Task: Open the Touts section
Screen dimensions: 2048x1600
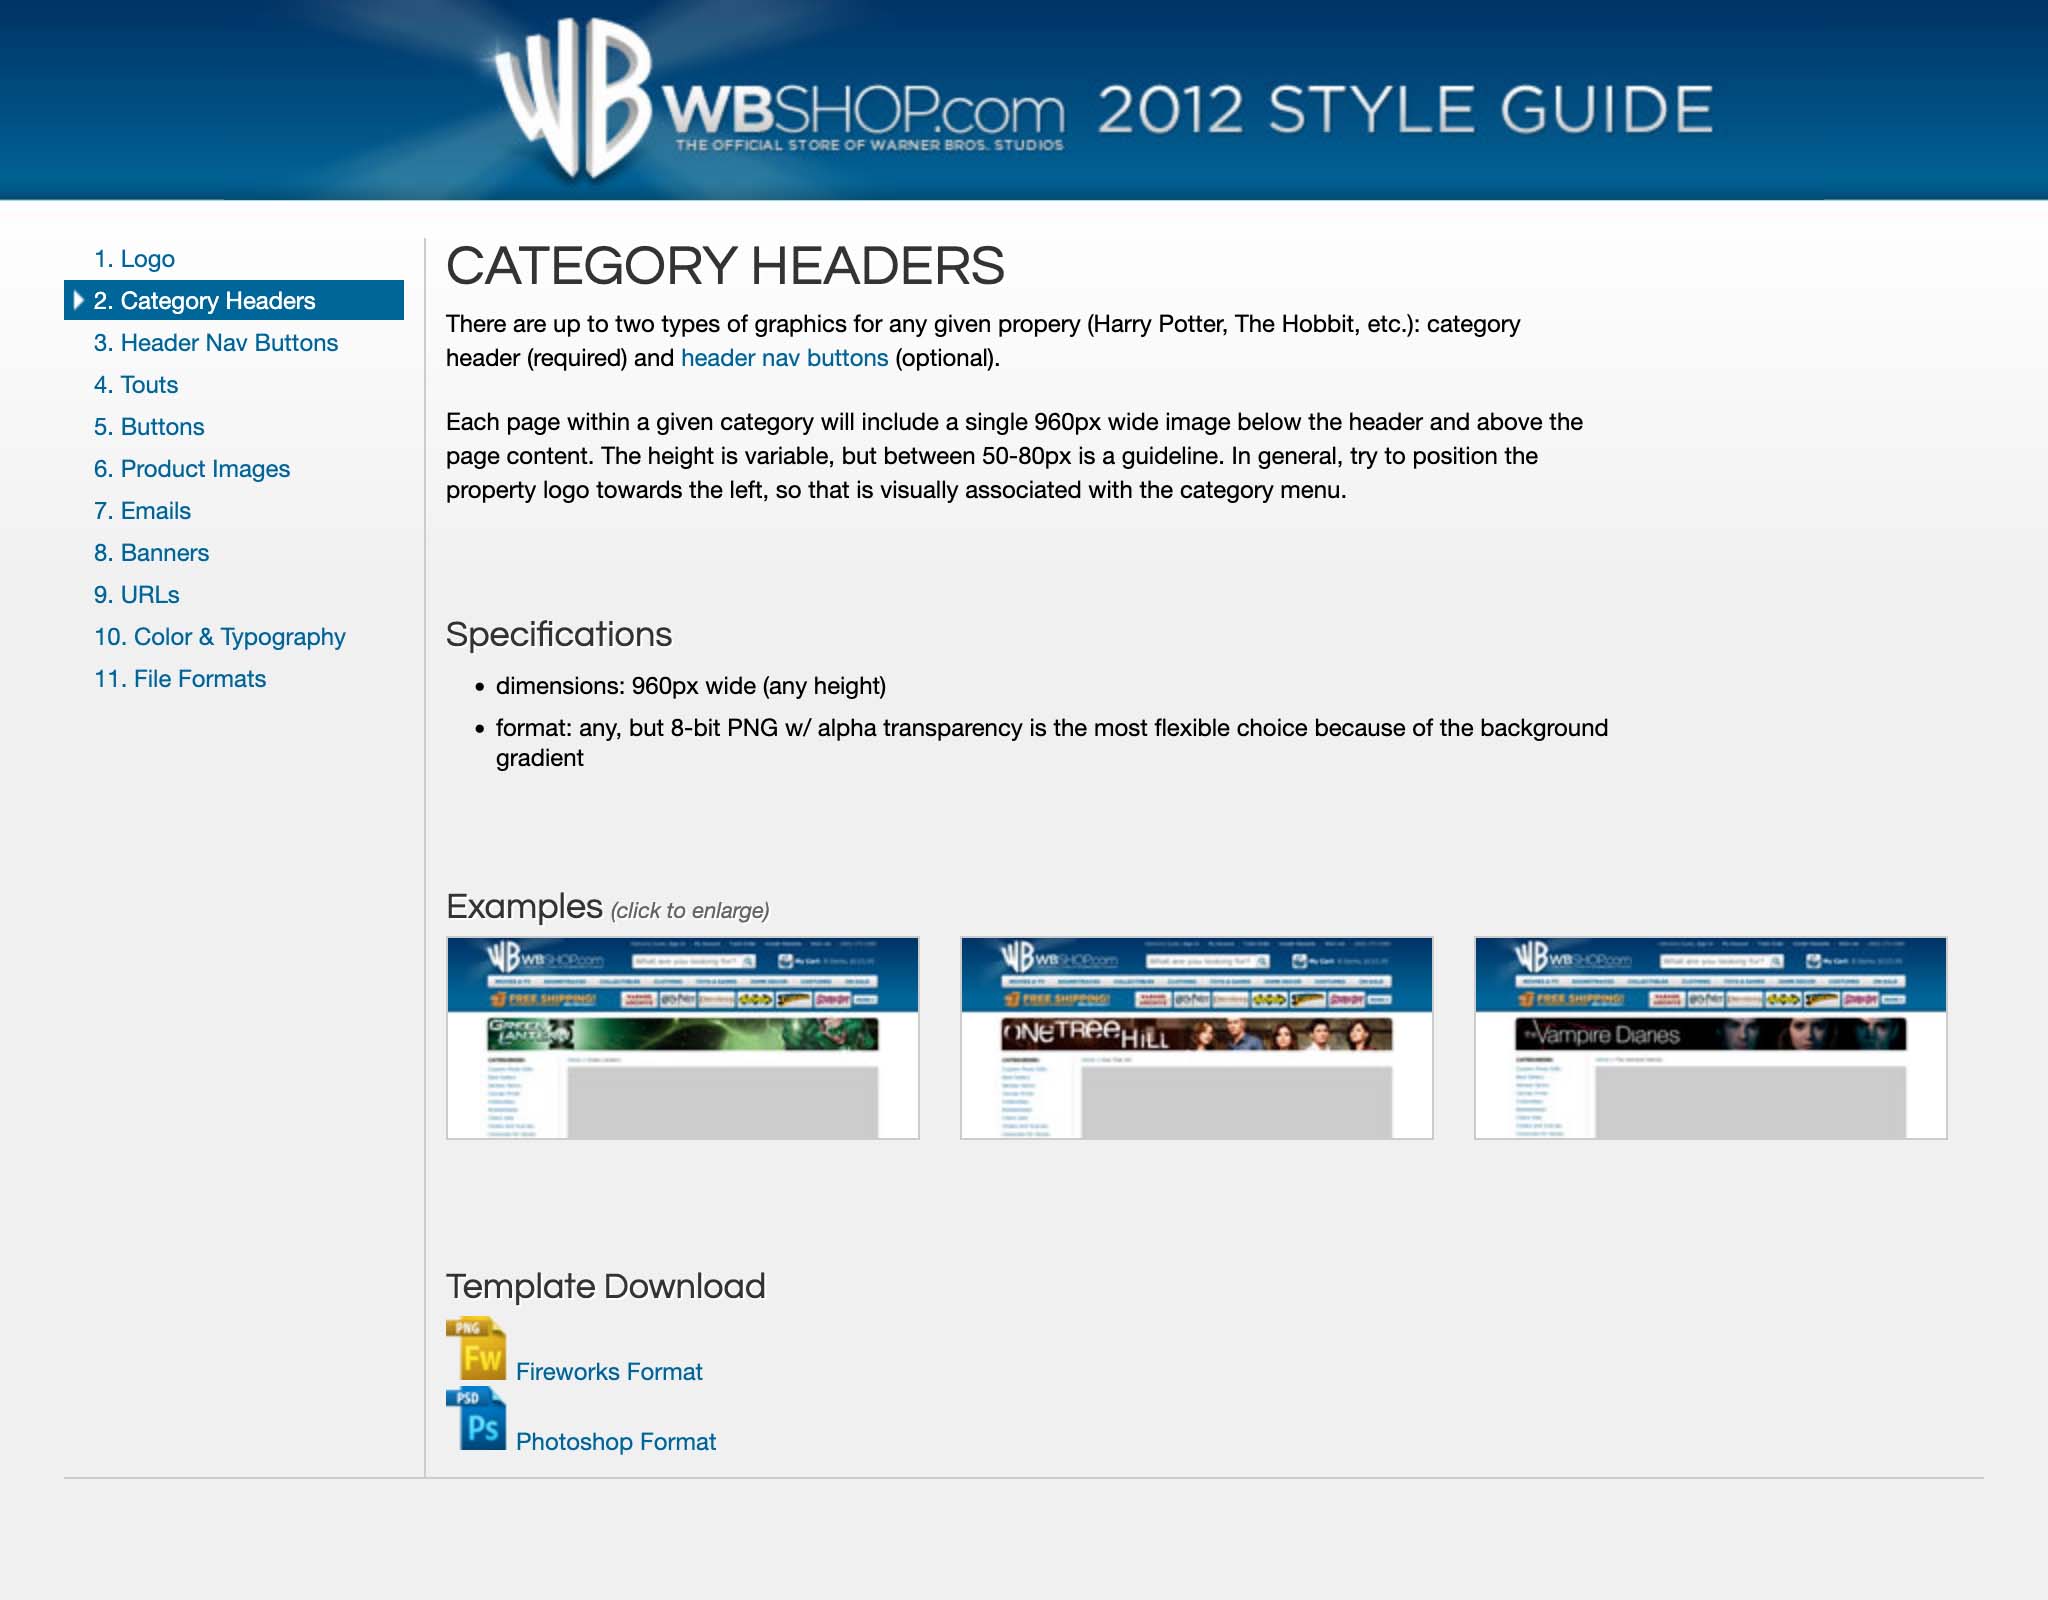Action: [x=136, y=385]
